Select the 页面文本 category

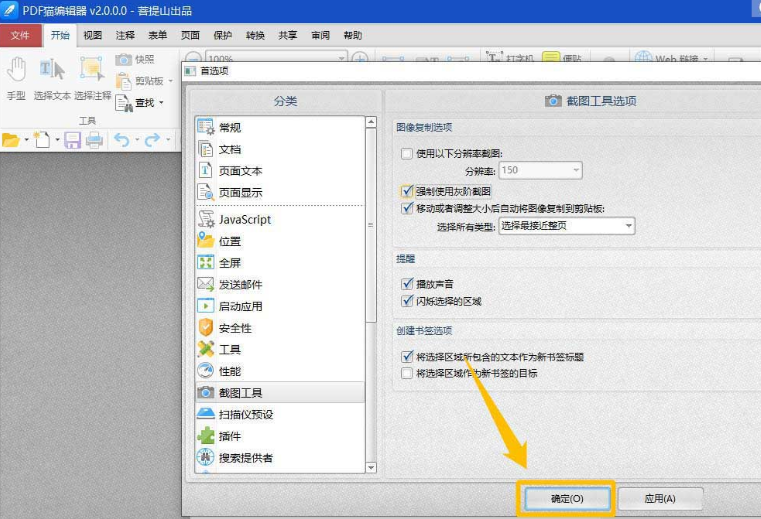(x=280, y=171)
